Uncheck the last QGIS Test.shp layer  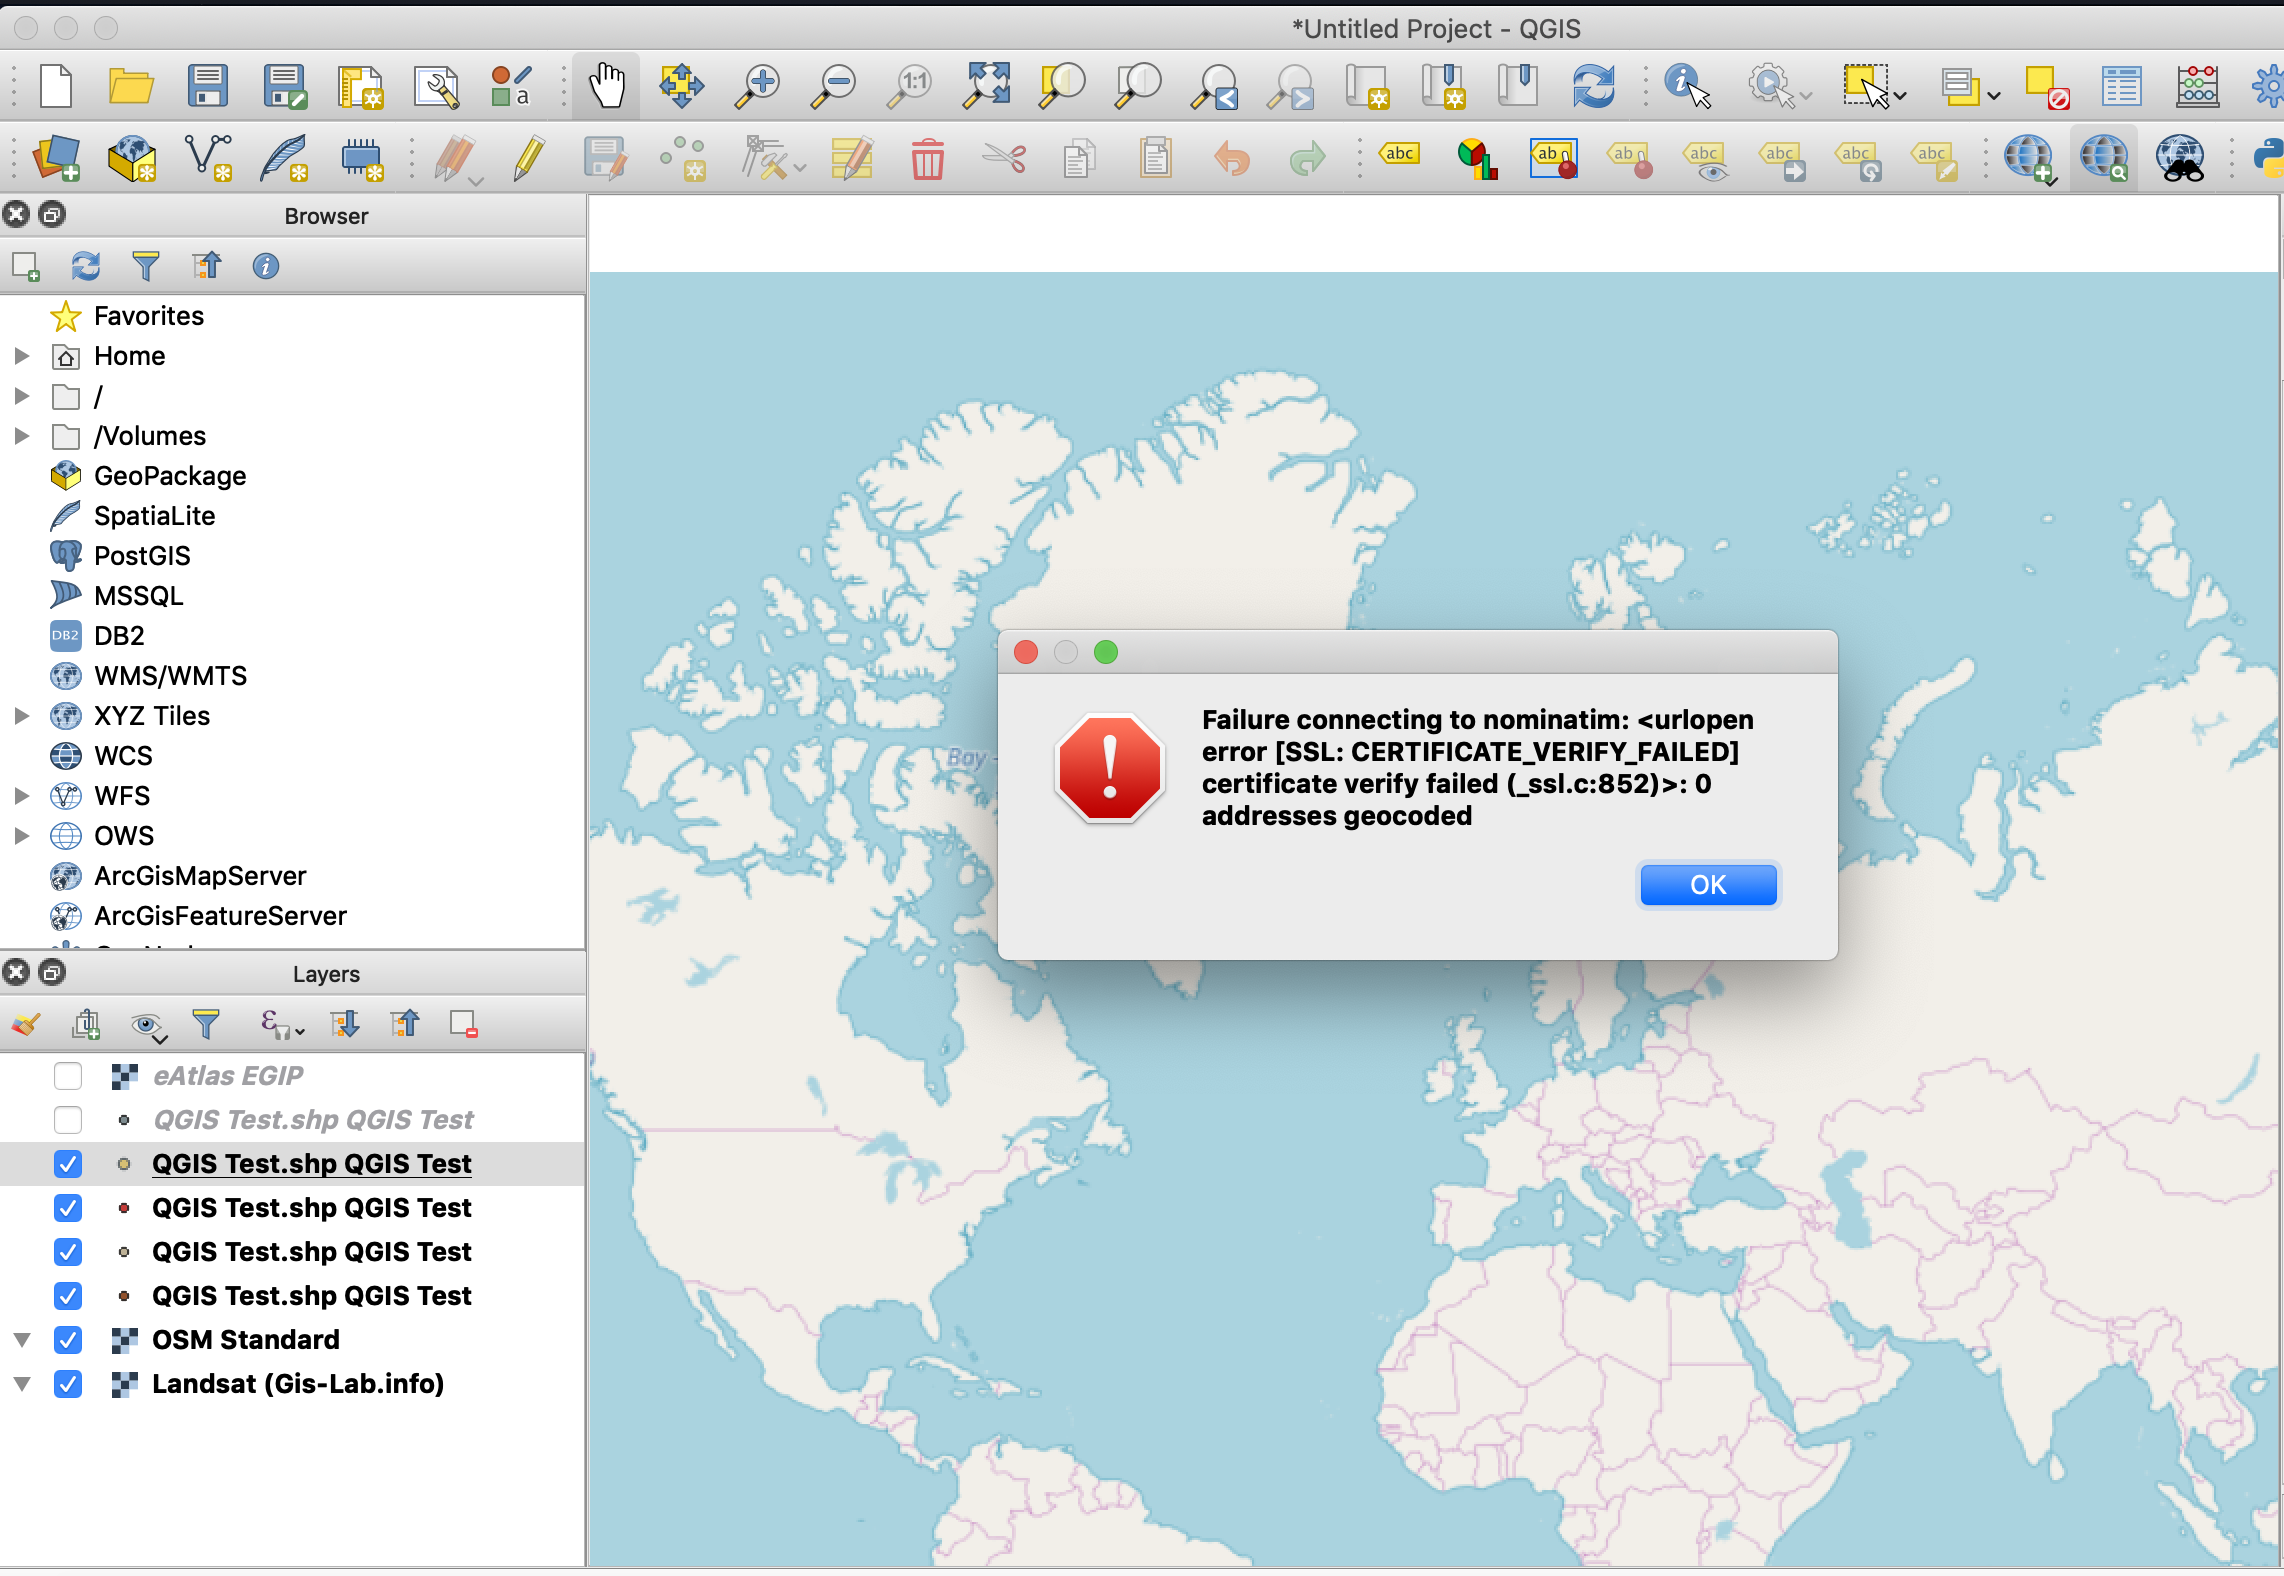coord(68,1296)
